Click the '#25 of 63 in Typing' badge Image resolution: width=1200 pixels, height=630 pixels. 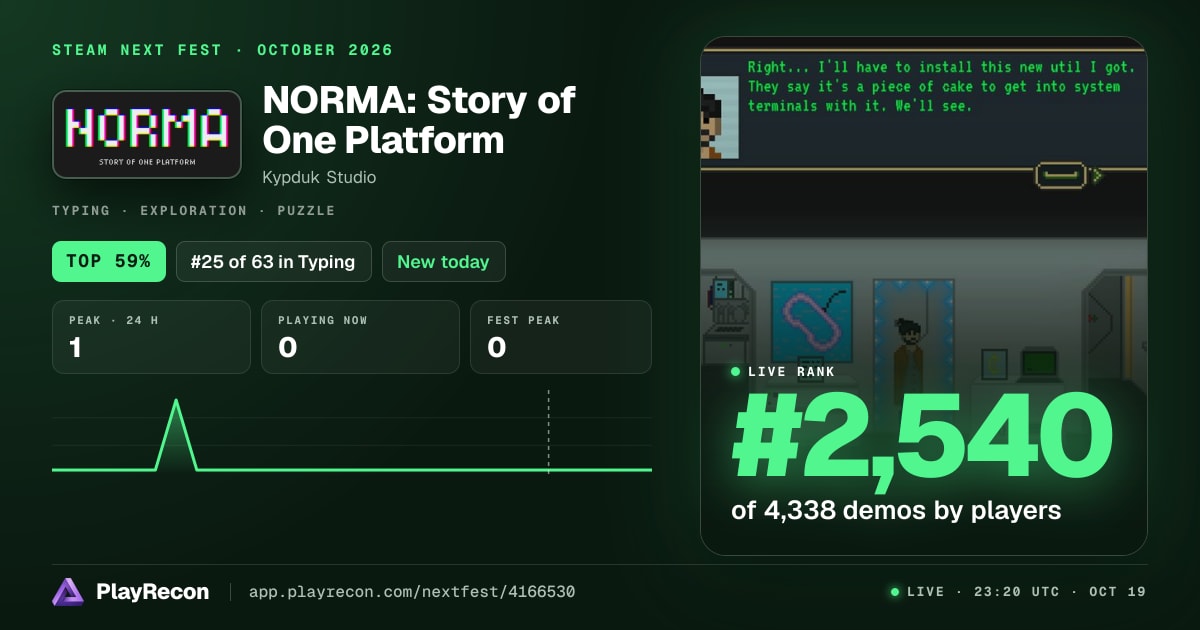[x=274, y=262]
